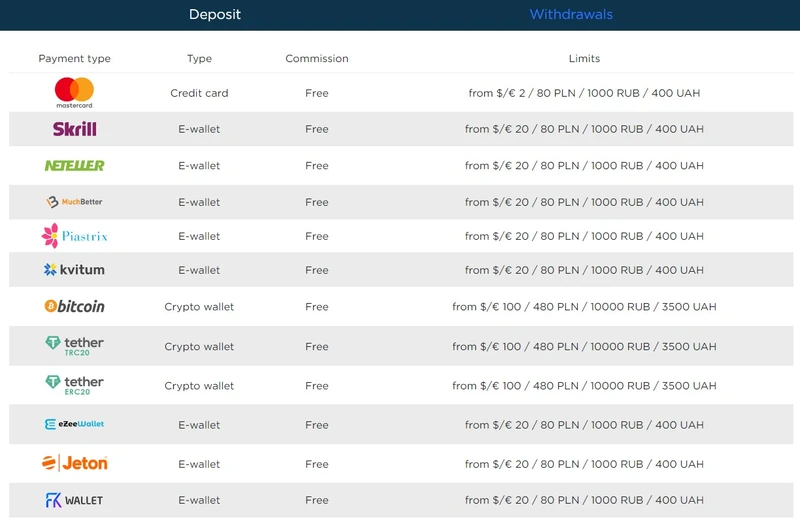Click the Limits column header
The width and height of the screenshot is (800, 520).
point(584,59)
